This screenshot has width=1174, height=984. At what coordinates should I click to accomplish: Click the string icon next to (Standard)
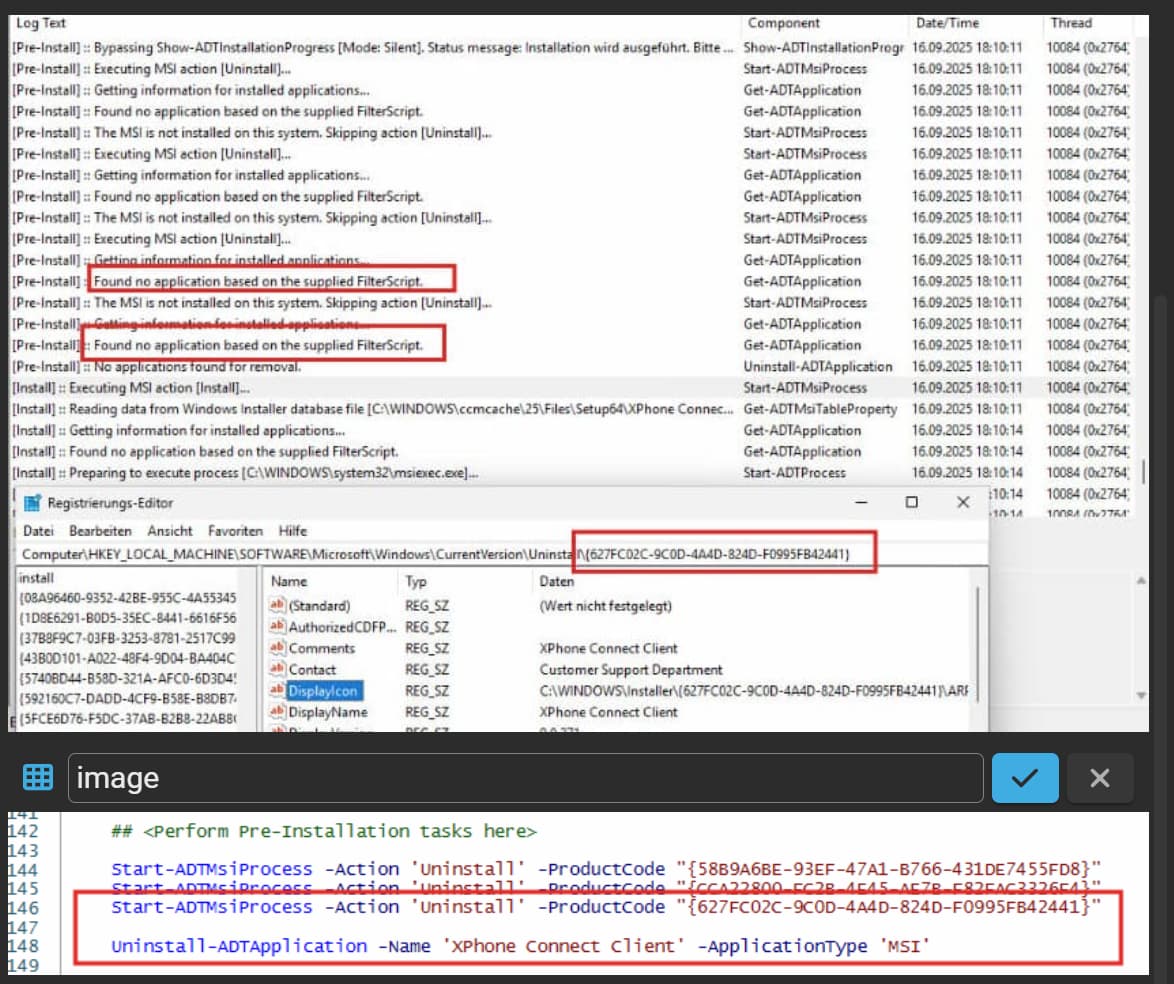(277, 605)
